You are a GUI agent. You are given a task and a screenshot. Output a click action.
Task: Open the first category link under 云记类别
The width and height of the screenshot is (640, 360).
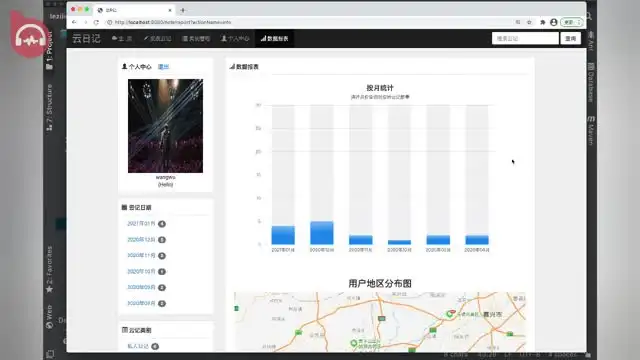coord(138,346)
